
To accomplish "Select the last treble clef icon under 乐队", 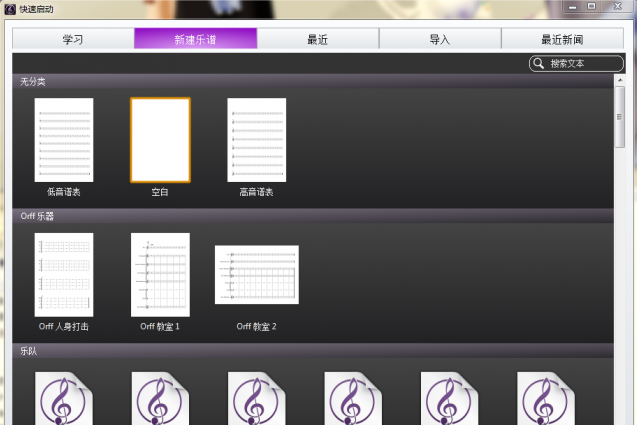I will click(x=546, y=399).
